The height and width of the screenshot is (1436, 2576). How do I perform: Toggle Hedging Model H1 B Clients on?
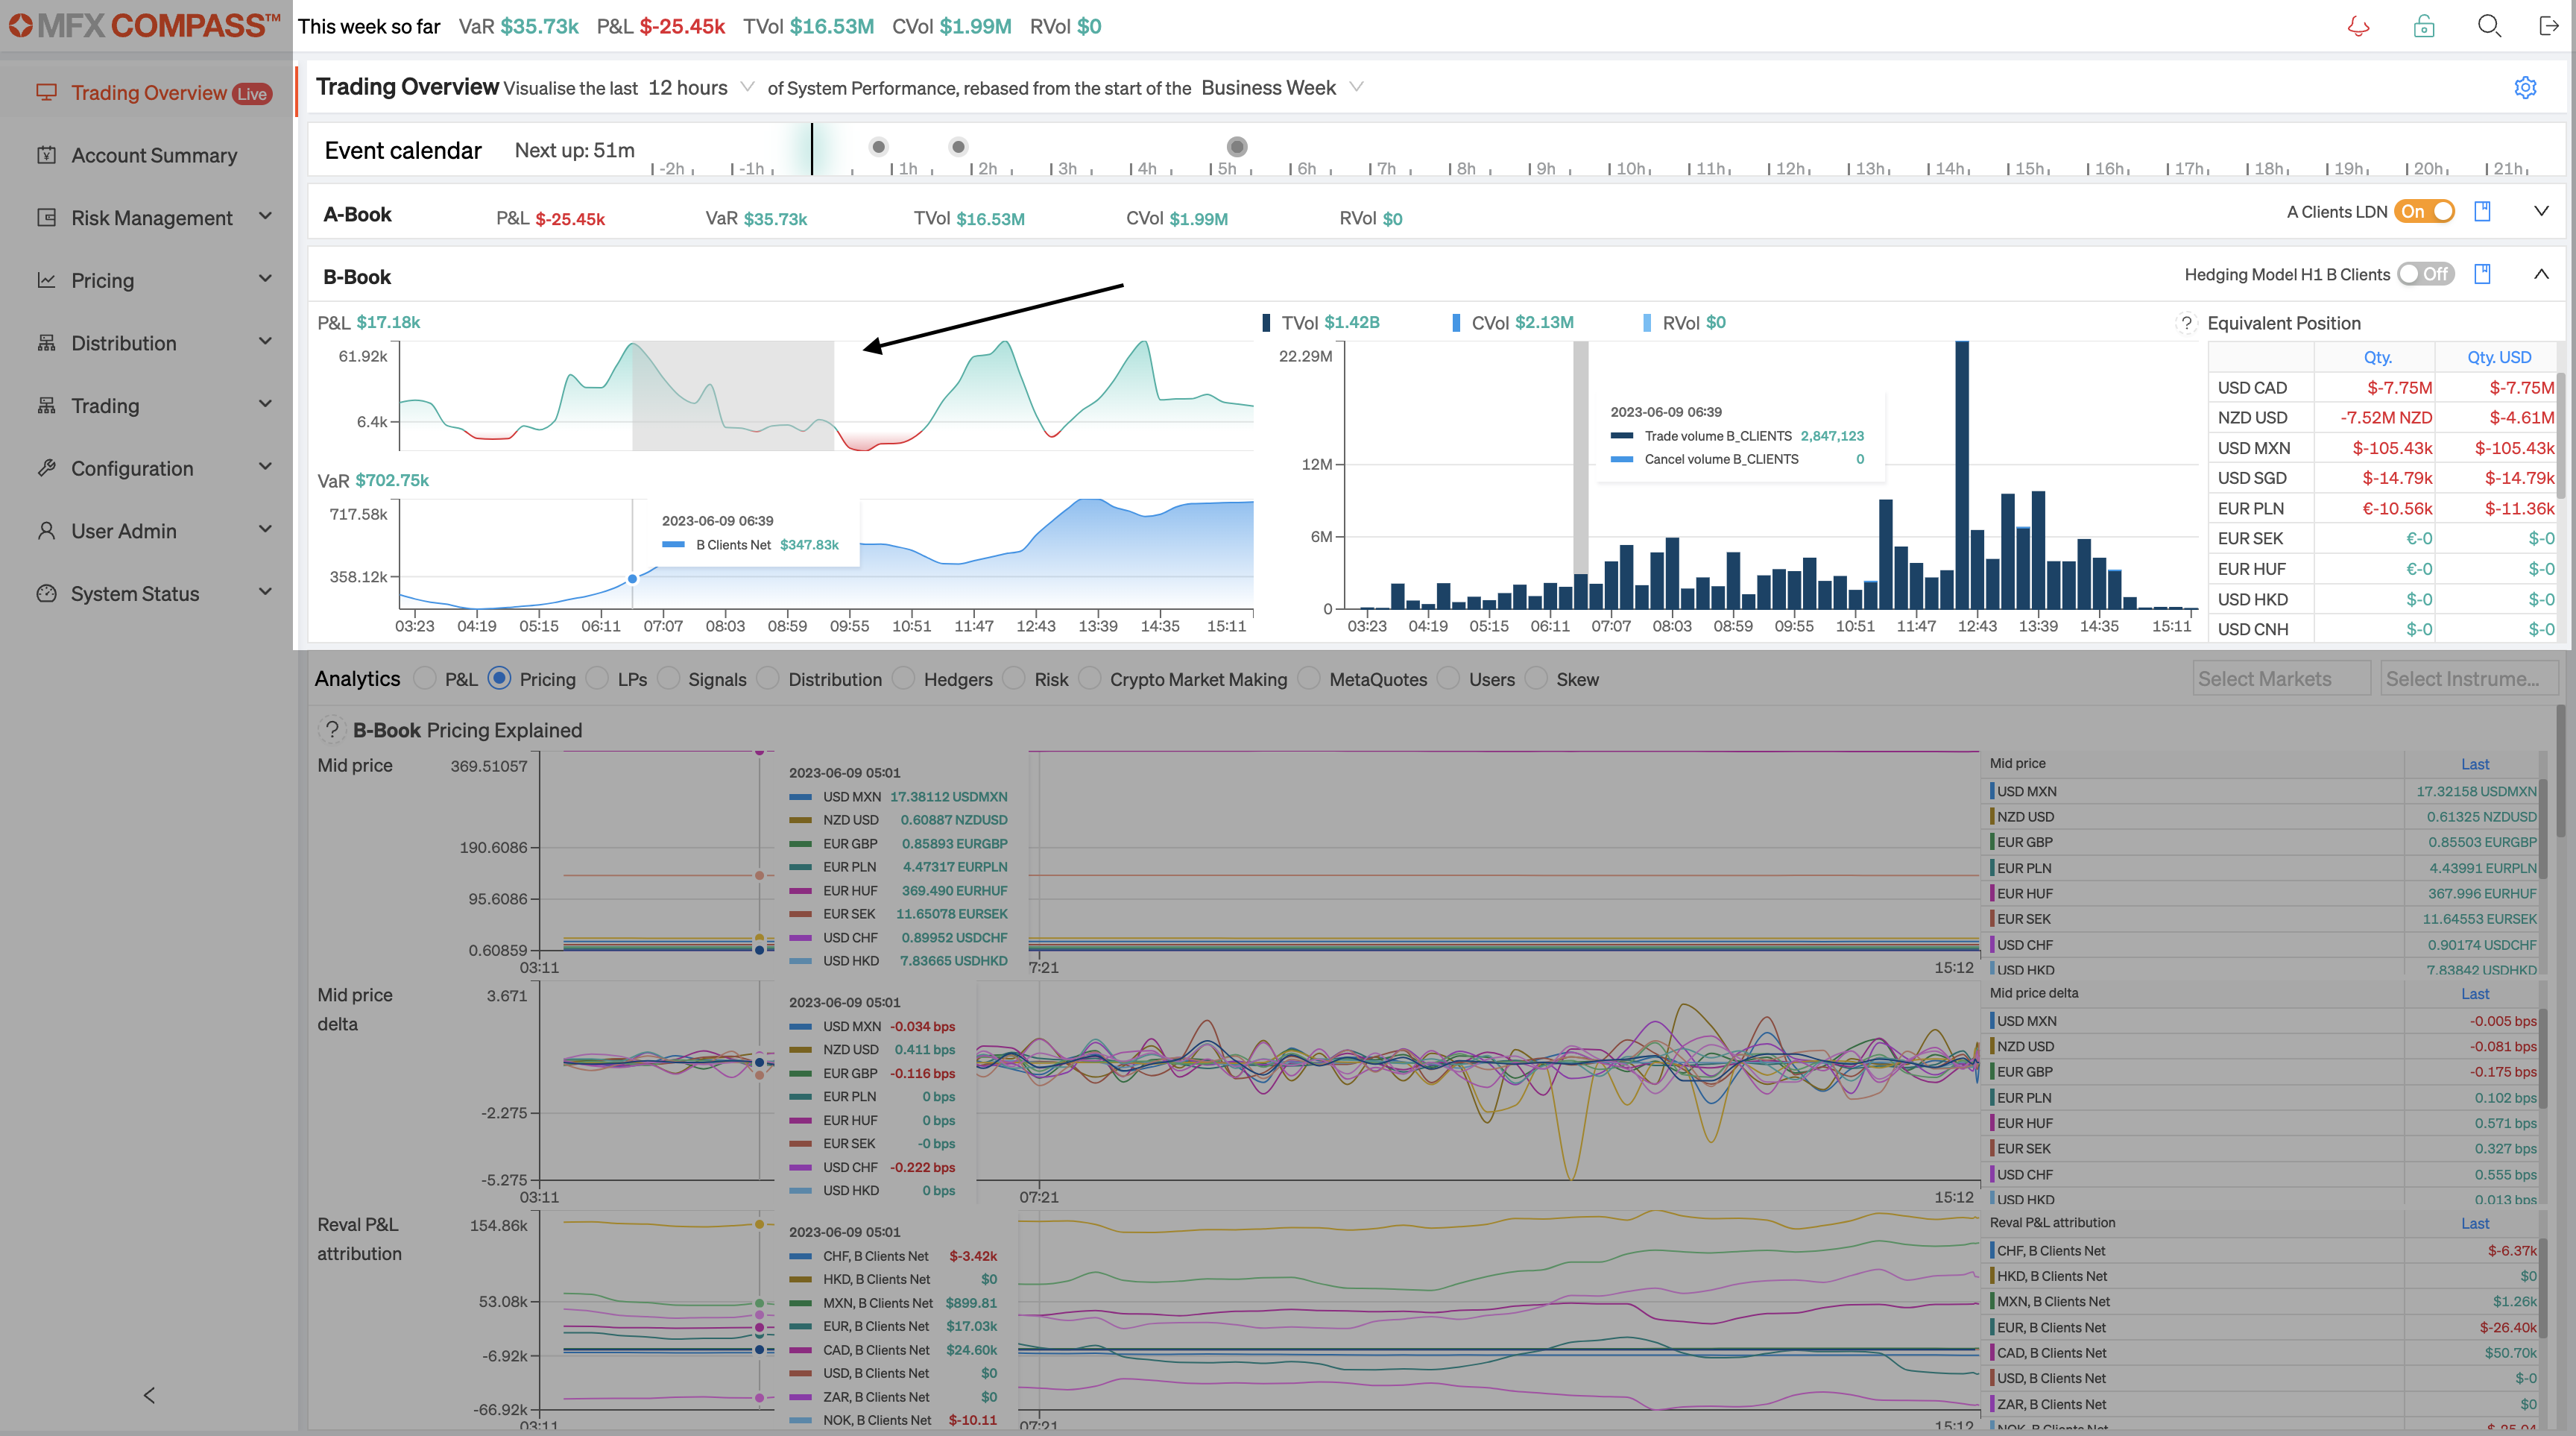(2426, 274)
